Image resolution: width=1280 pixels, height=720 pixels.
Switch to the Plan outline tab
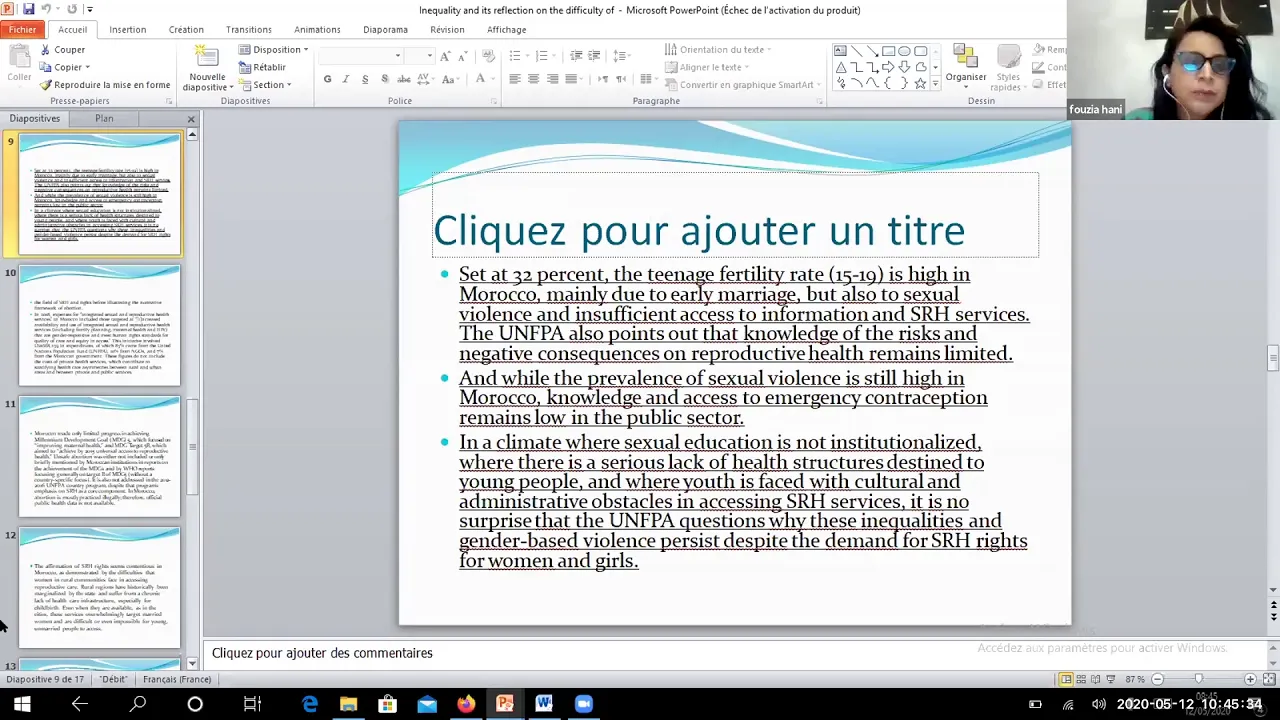click(104, 118)
